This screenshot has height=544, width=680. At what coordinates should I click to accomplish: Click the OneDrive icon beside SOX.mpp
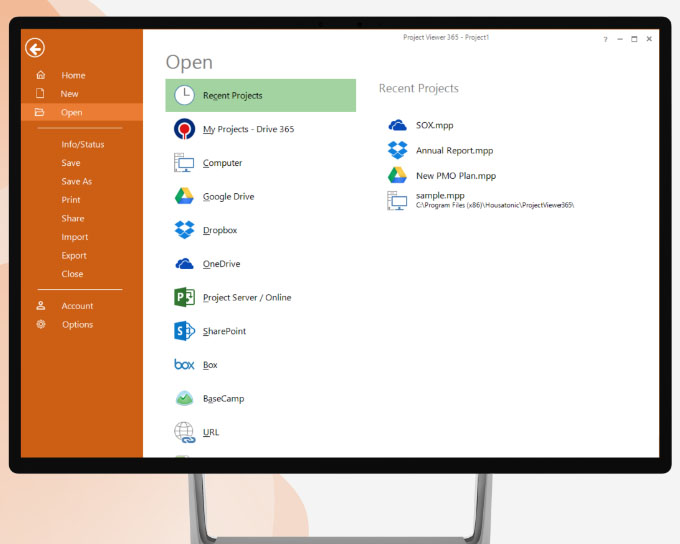(397, 125)
